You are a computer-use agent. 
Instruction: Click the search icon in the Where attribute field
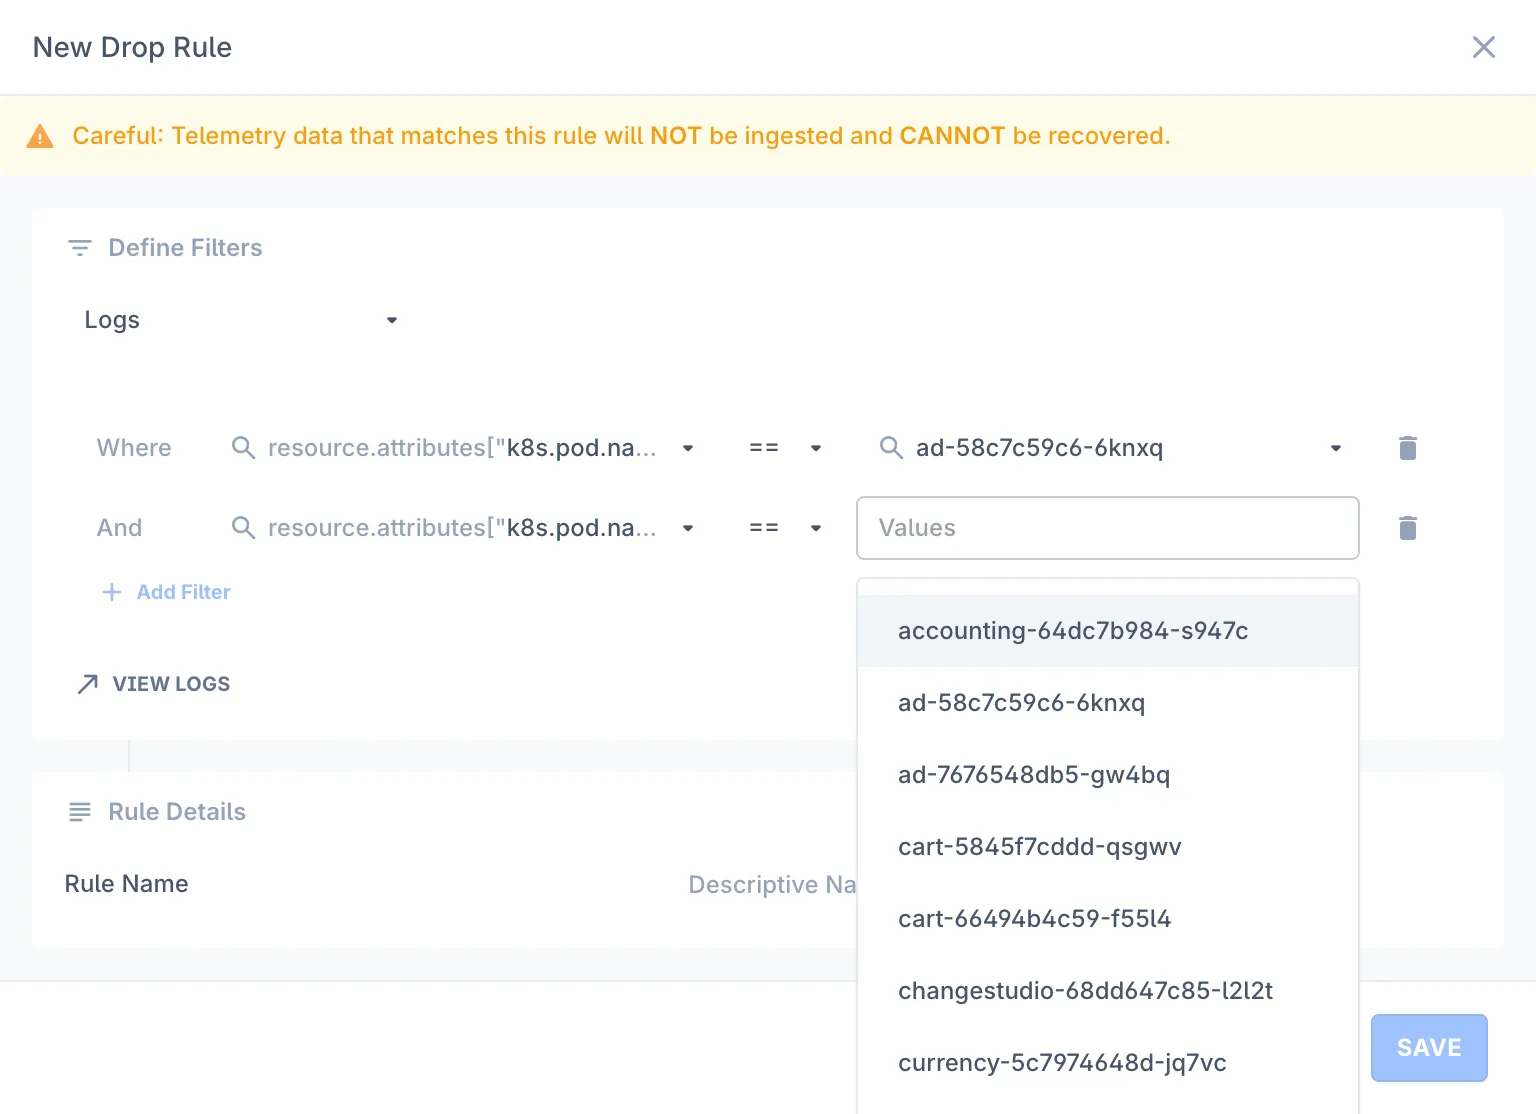[243, 447]
